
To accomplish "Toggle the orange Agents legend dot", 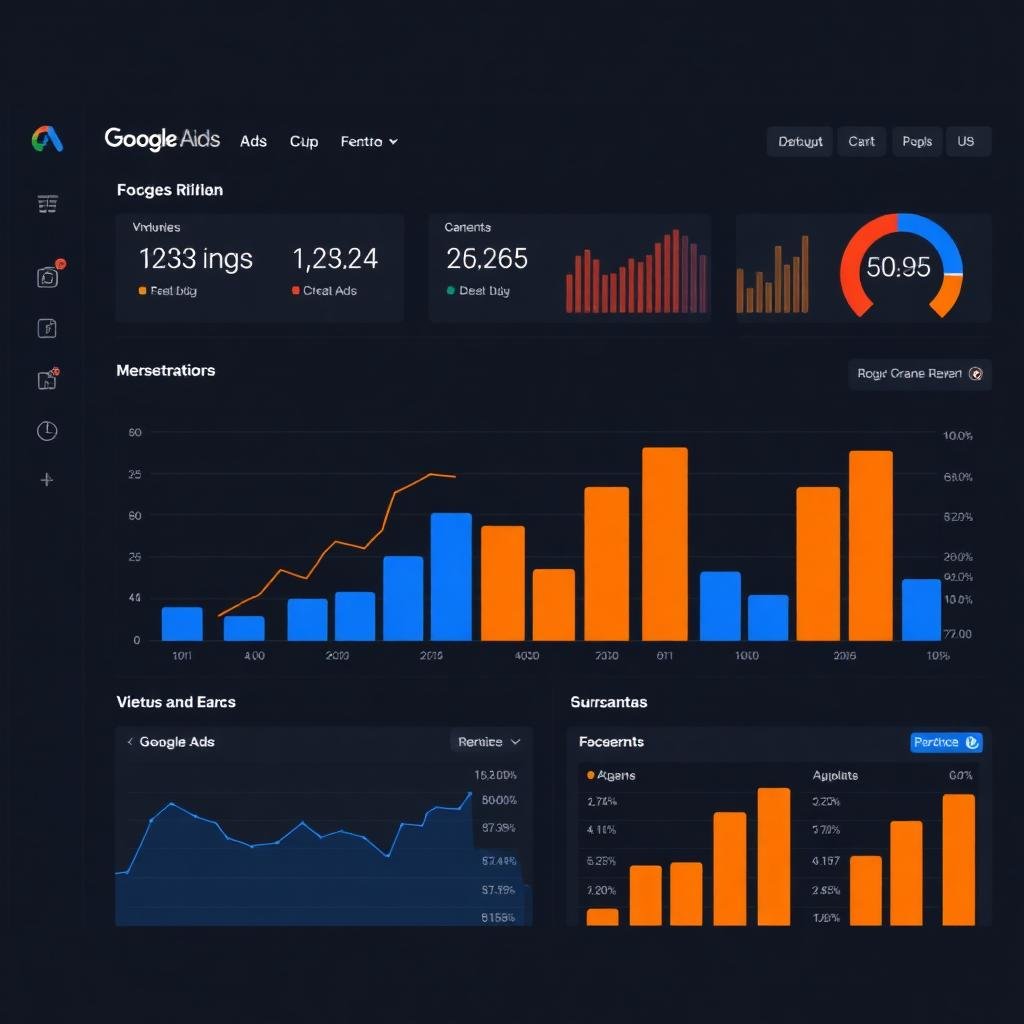I will coord(590,775).
